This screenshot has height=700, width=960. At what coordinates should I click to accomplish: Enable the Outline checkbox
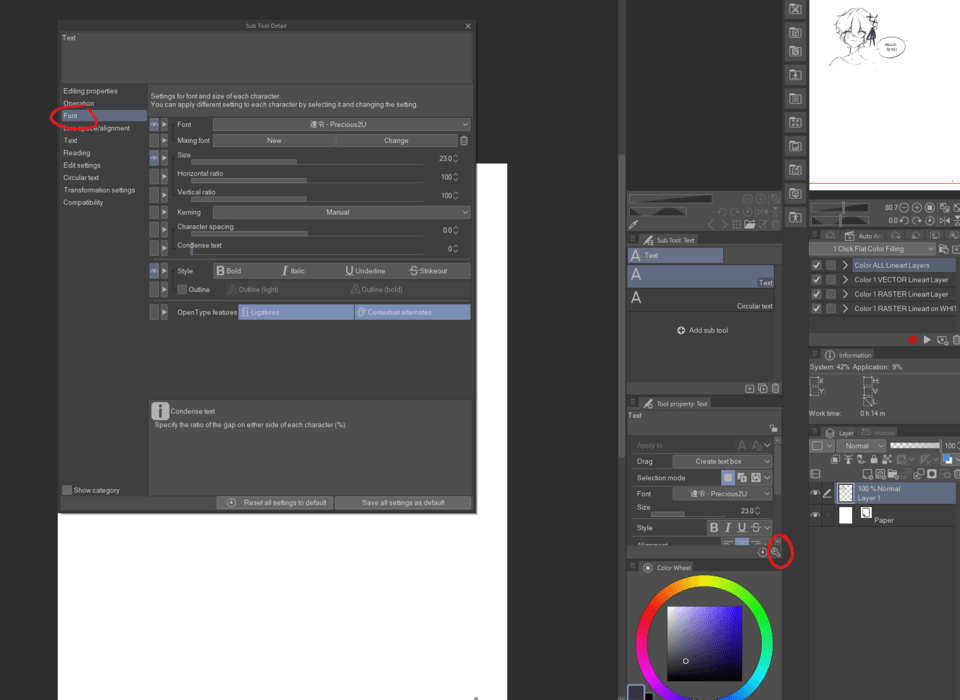tap(182, 290)
